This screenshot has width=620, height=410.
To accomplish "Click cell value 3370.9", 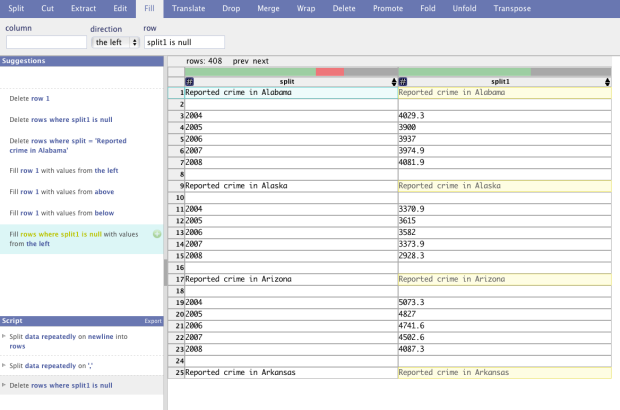I will (x=505, y=209).
